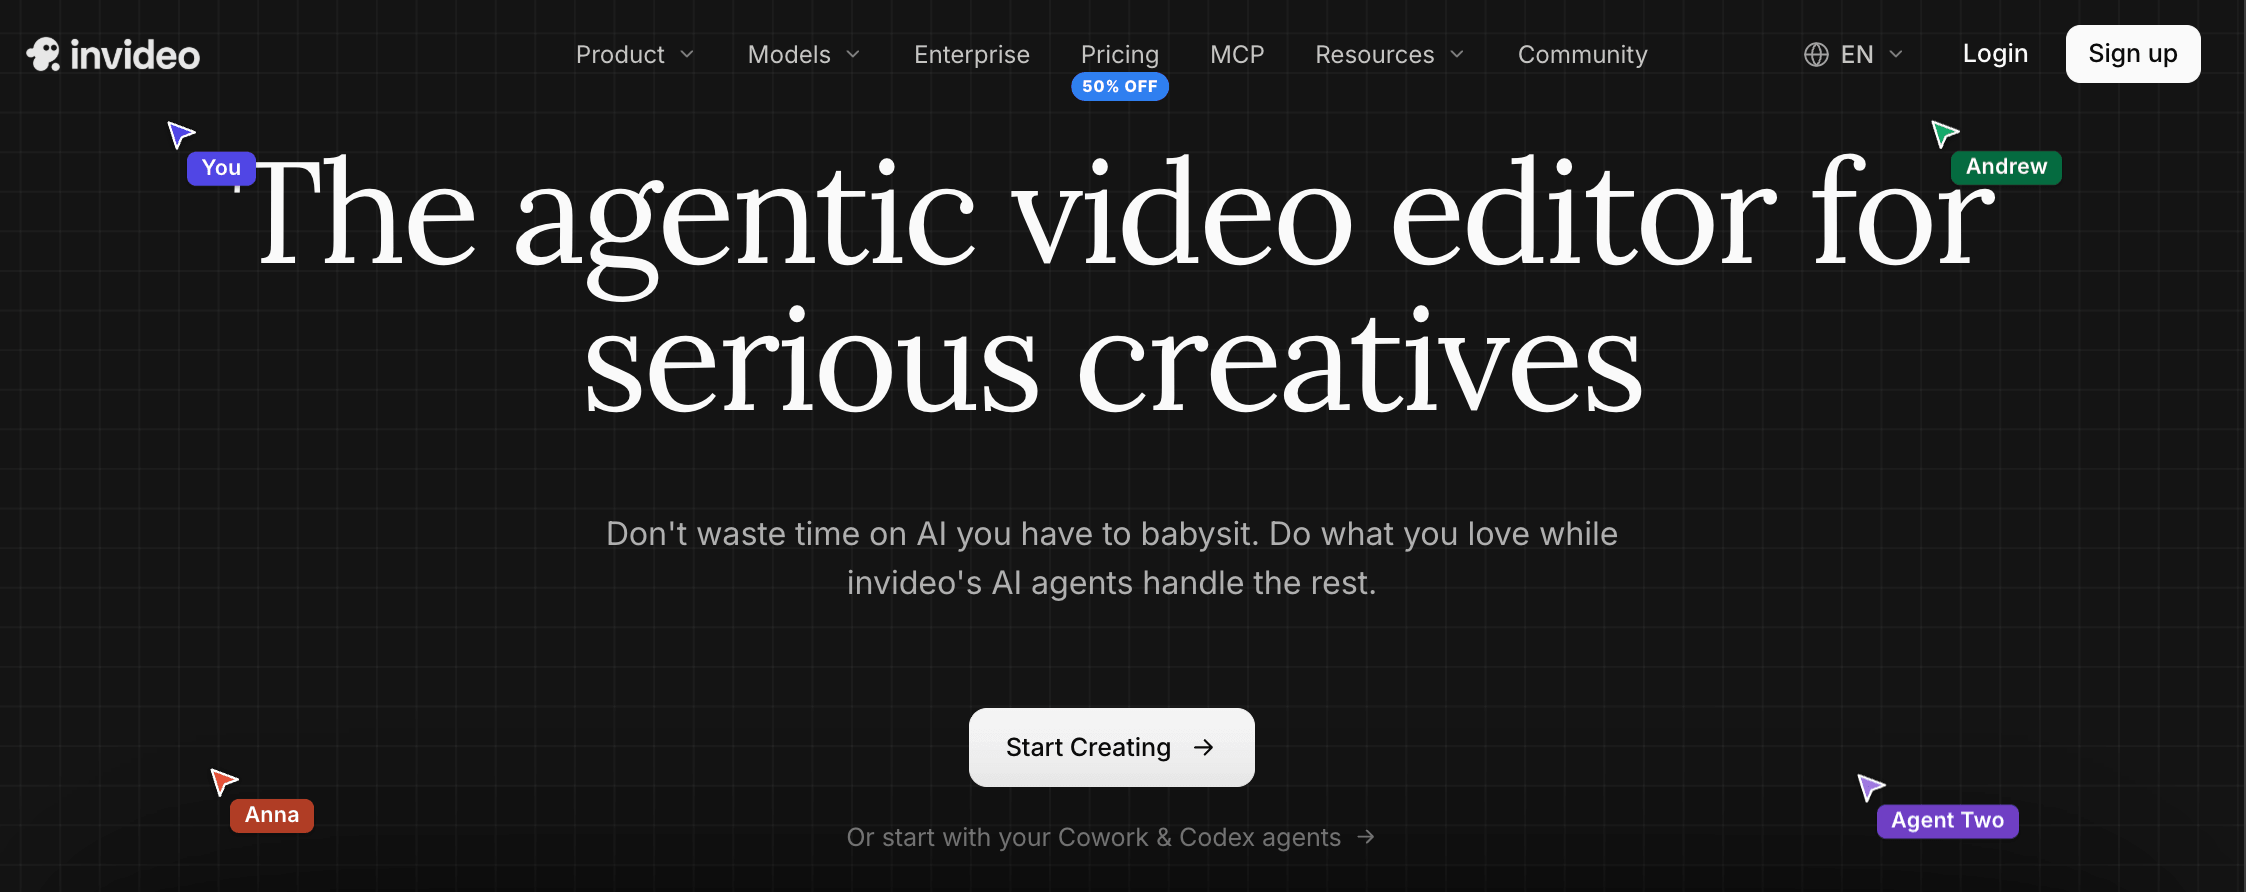Click the red Anna cursor icon

[x=223, y=781]
